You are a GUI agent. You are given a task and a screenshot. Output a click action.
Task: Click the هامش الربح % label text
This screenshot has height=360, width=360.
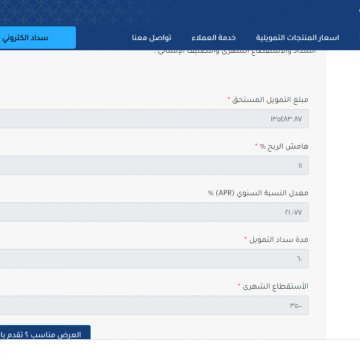click(284, 146)
